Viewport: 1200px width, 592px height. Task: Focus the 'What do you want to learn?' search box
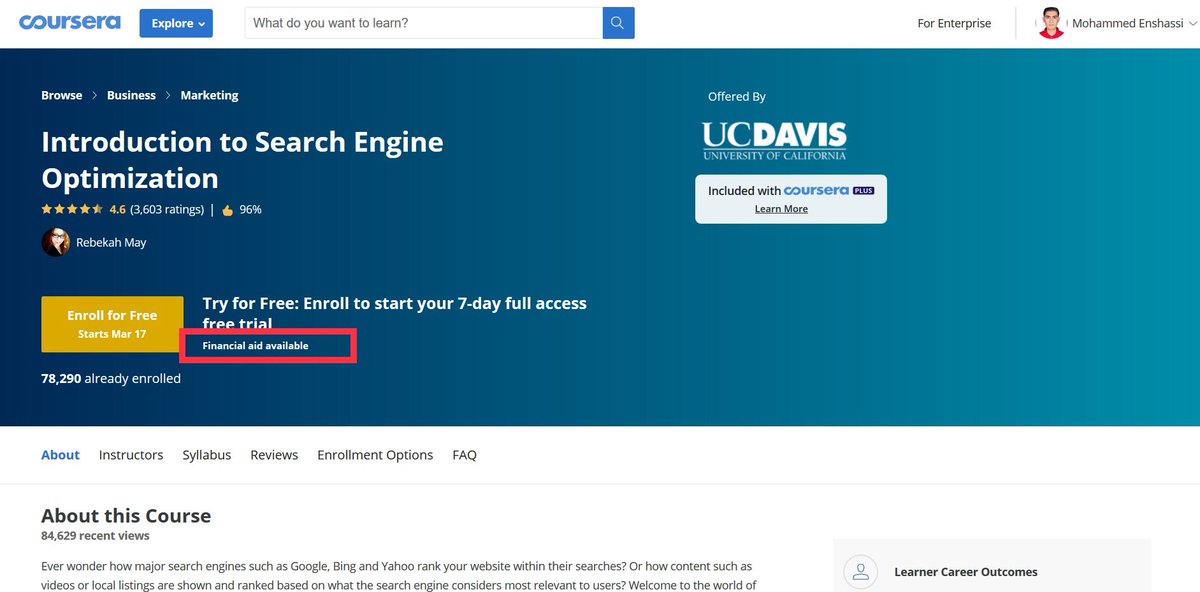(424, 22)
